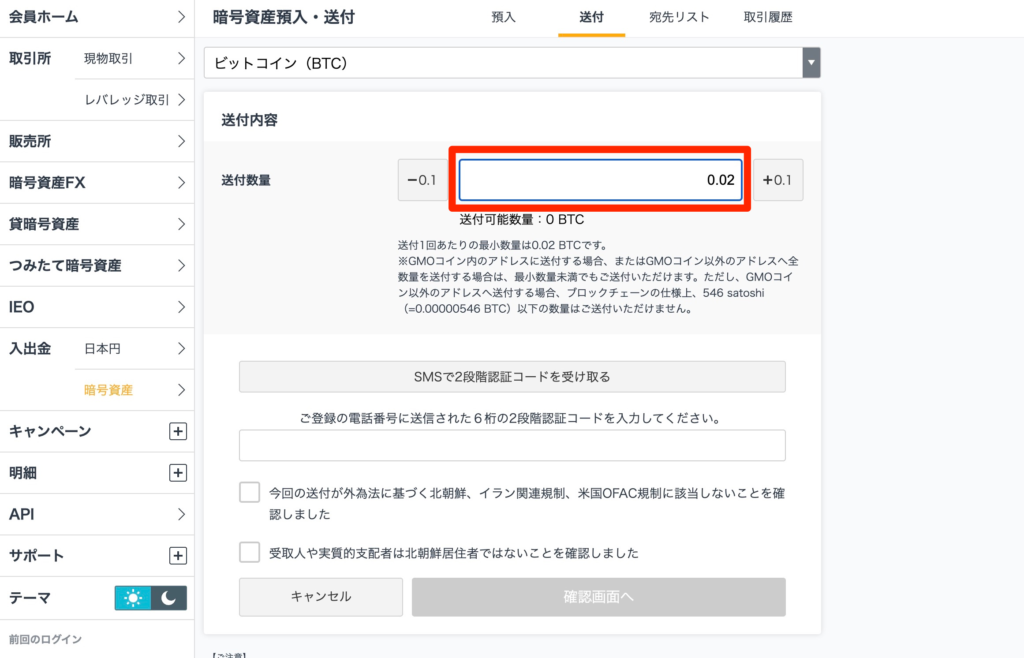This screenshot has height=658, width=1024.
Task: Expand the サポート sidebar section
Action: [178, 555]
